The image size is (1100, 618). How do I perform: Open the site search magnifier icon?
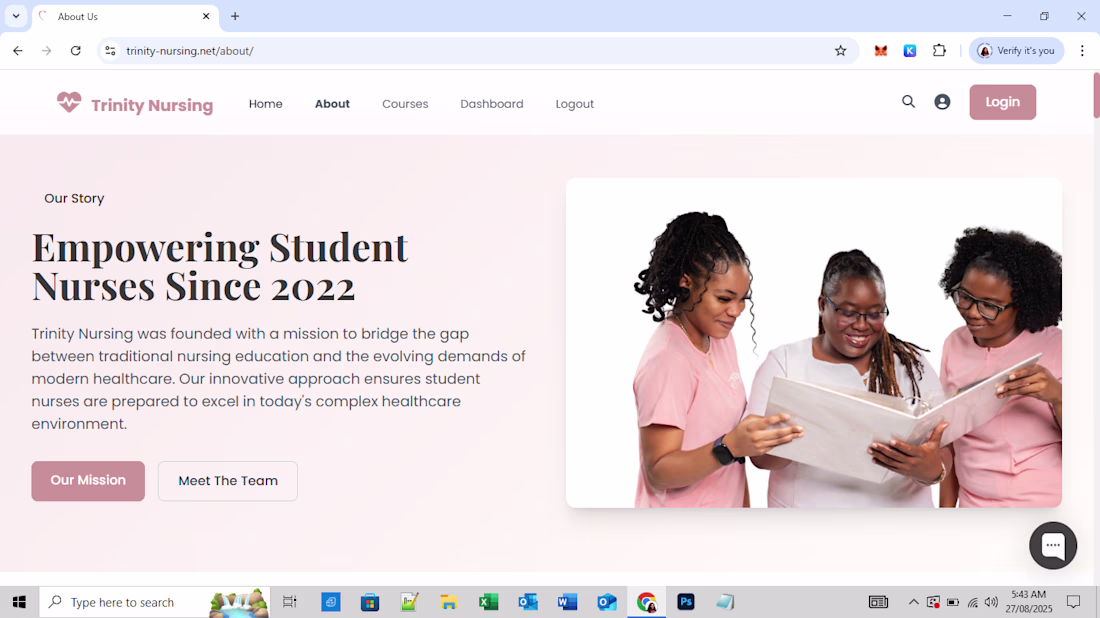coord(908,102)
